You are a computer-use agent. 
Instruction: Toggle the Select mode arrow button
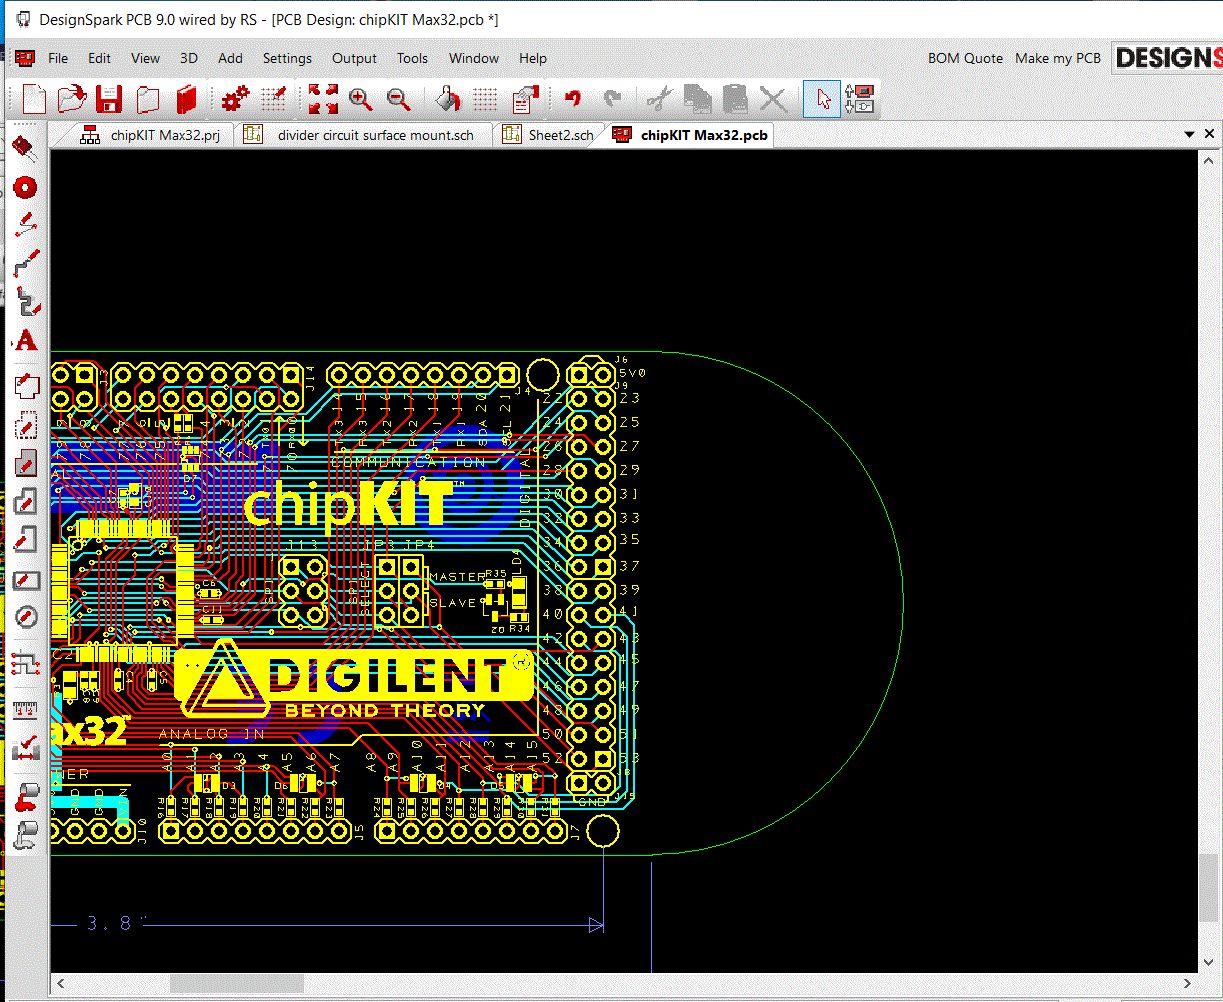tap(822, 99)
